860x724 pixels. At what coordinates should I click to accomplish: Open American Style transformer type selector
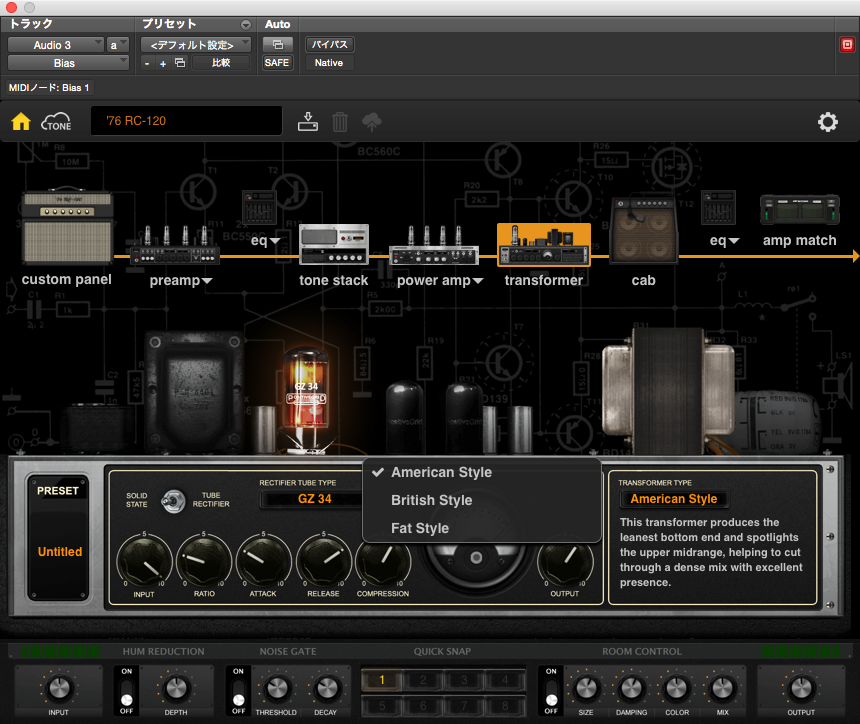[x=674, y=499]
